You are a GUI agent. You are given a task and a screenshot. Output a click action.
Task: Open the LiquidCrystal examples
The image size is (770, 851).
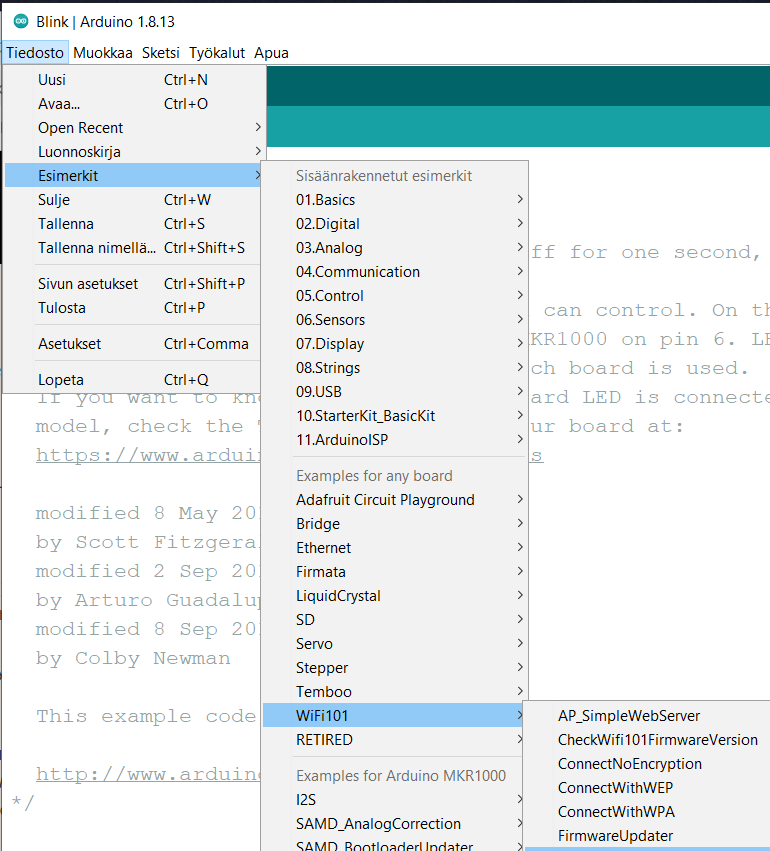pos(394,595)
